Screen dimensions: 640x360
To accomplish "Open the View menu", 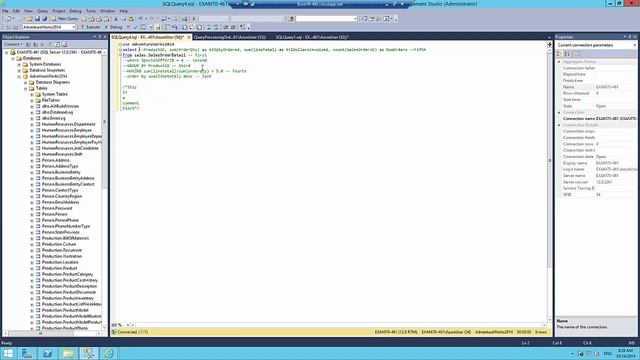I will tap(28, 11).
